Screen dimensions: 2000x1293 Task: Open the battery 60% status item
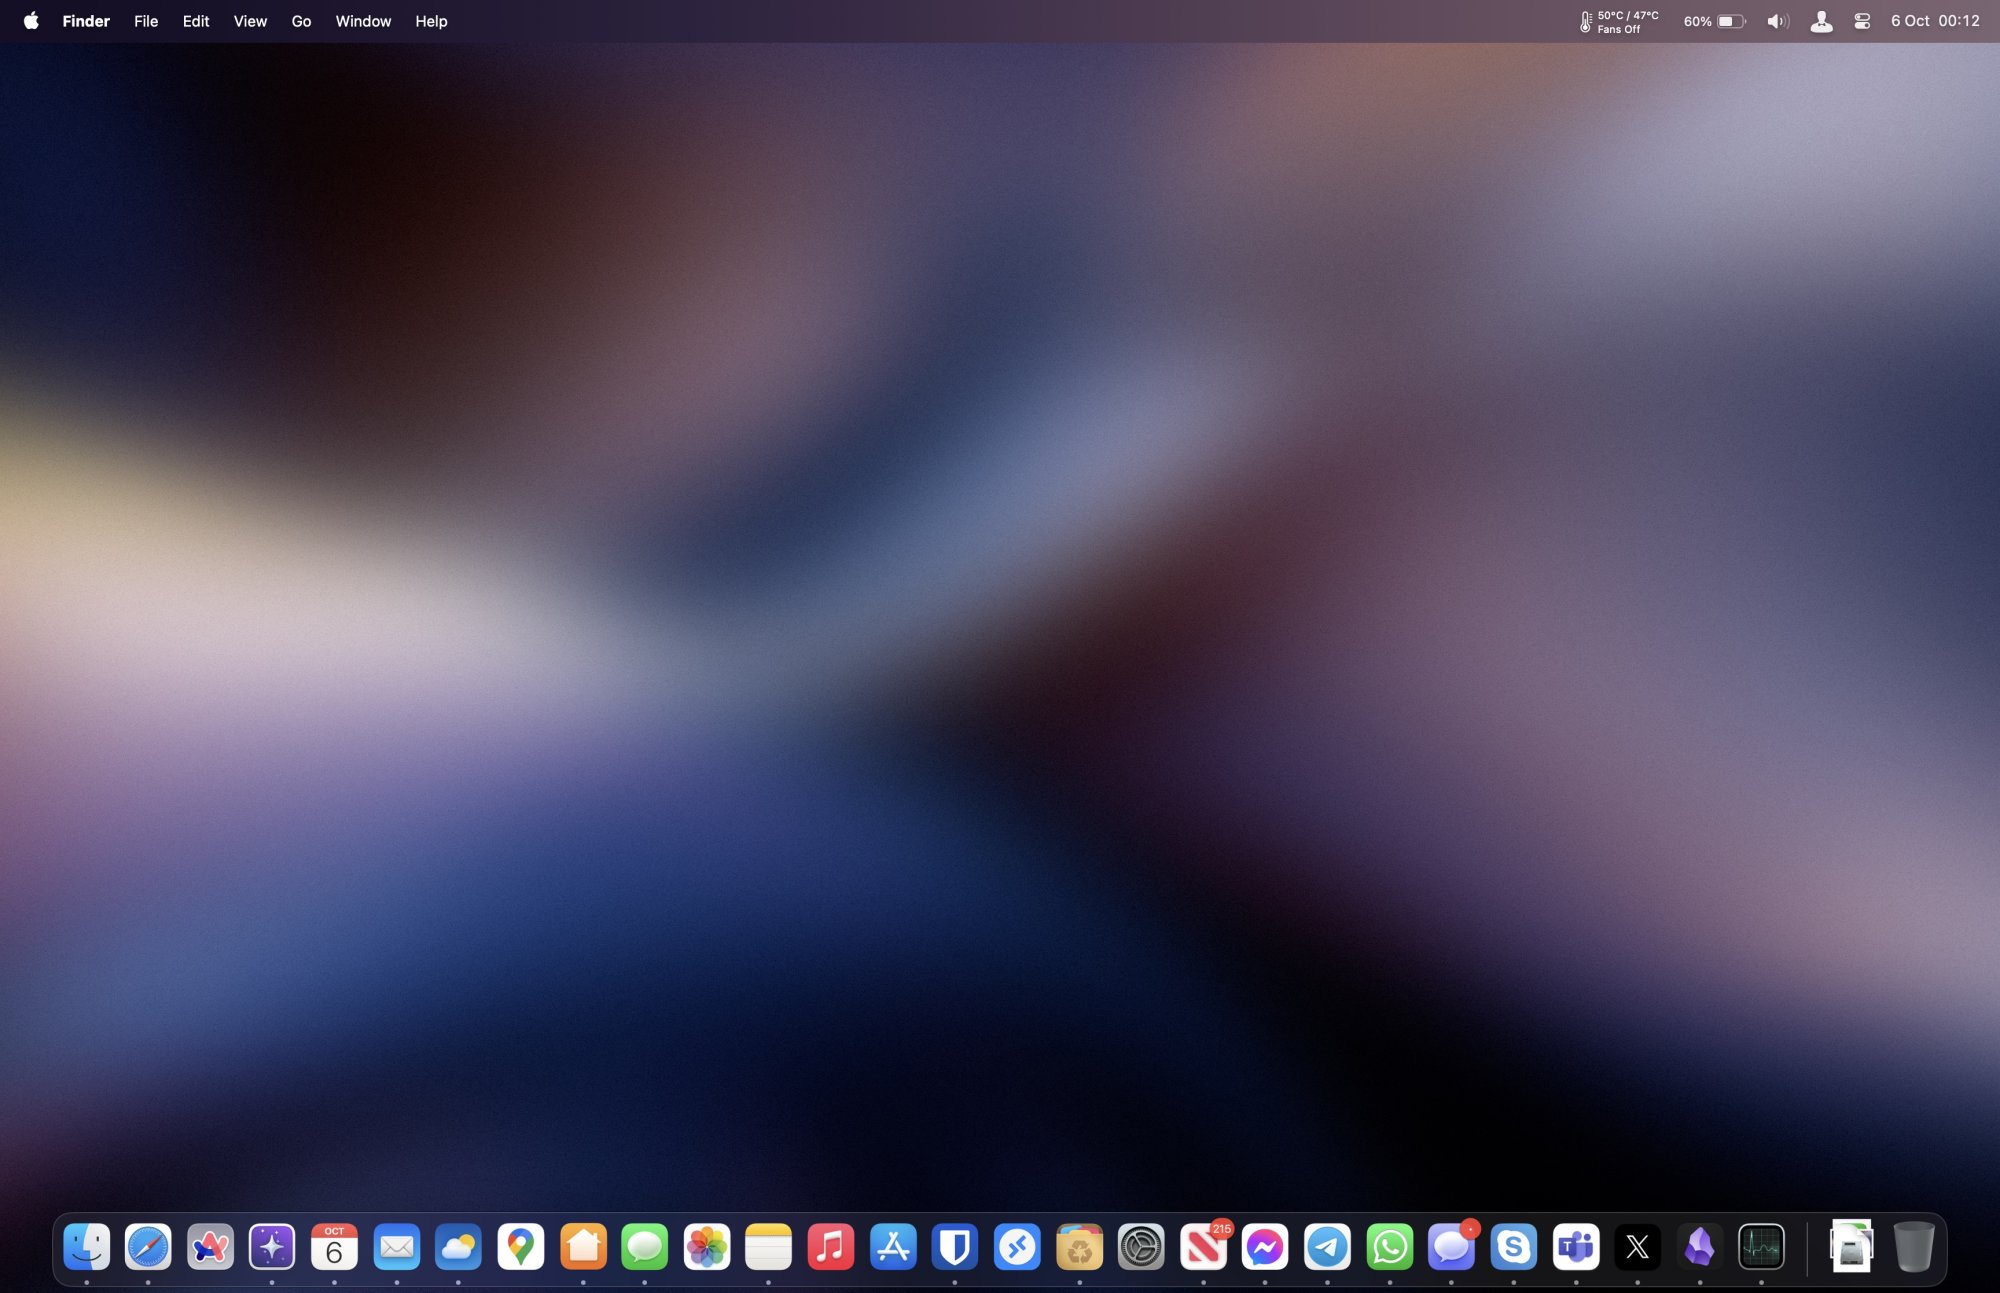[1714, 21]
